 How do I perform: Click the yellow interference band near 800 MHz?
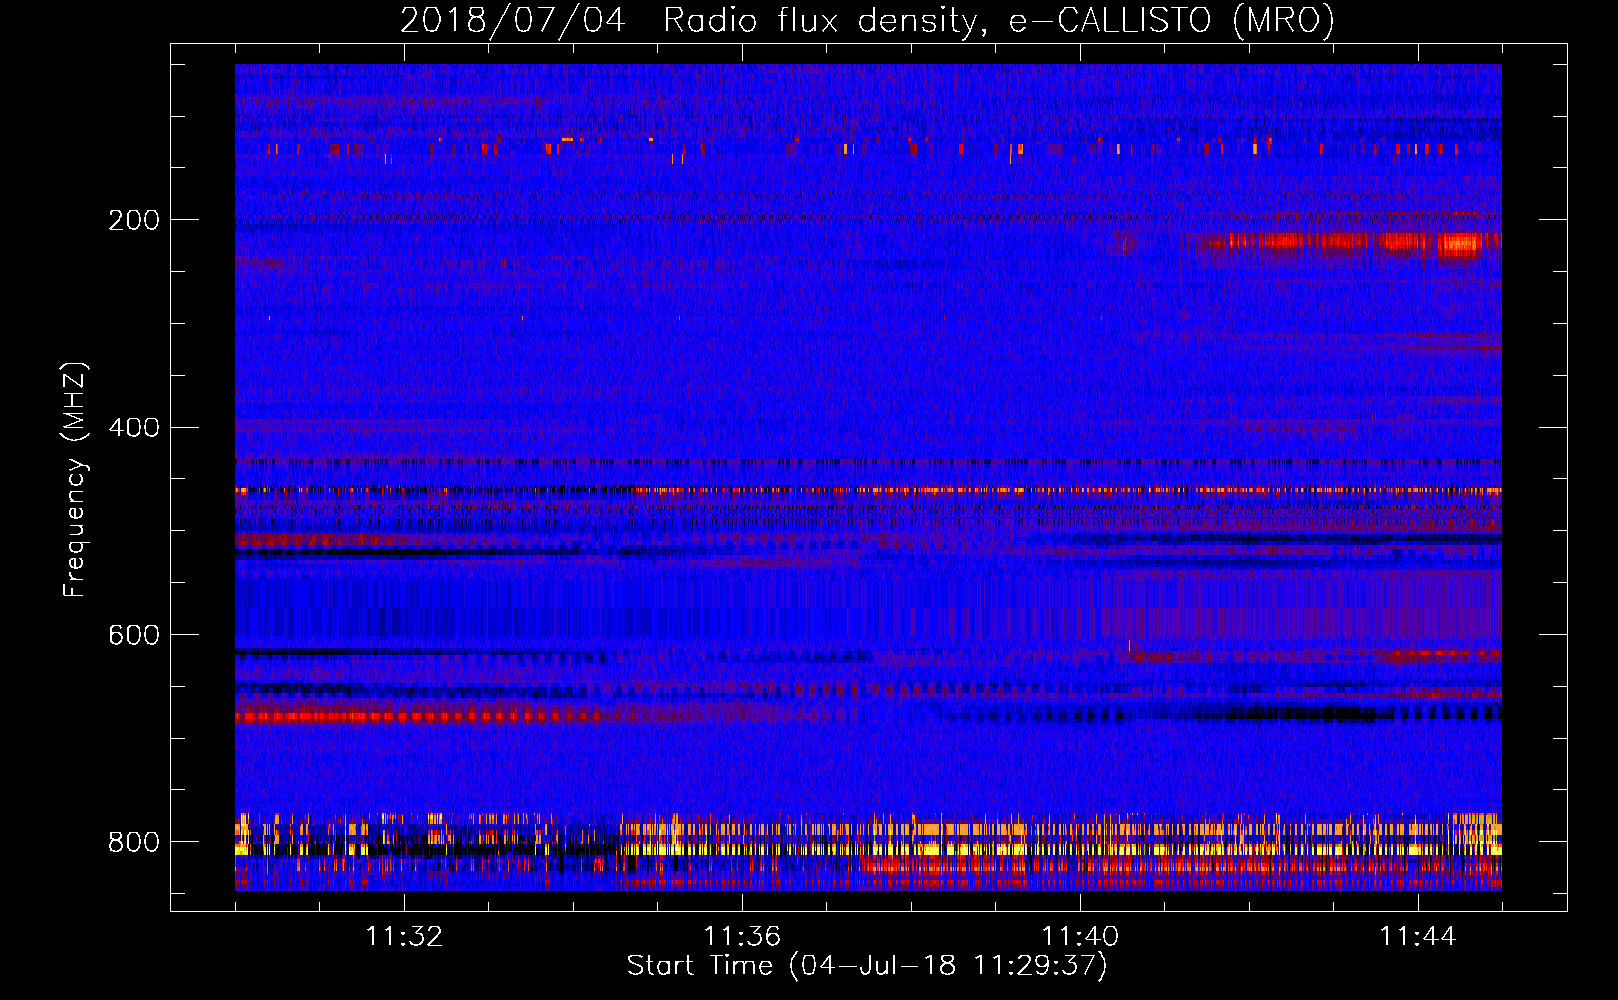(x=868, y=850)
